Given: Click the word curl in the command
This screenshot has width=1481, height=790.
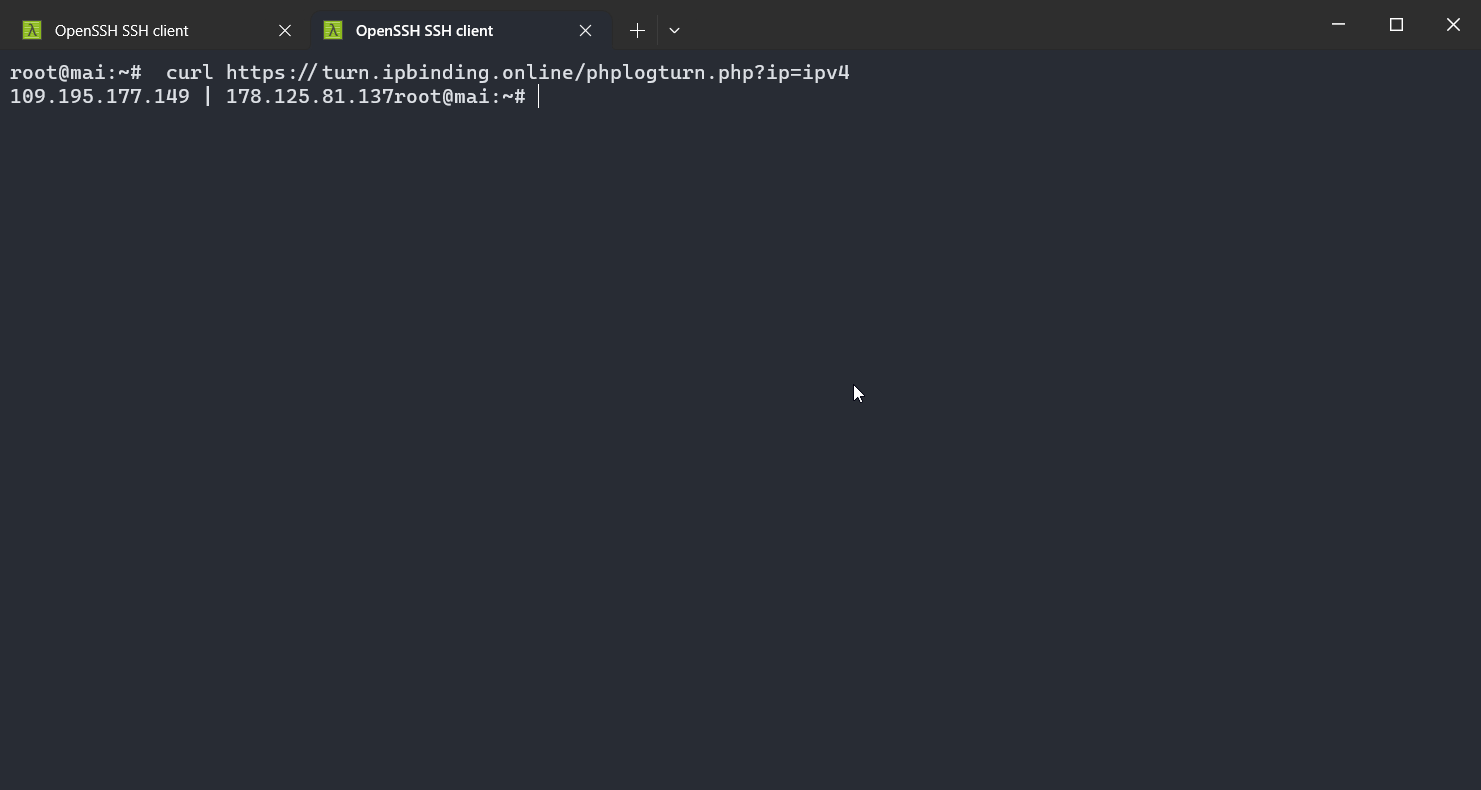Looking at the screenshot, I should [x=190, y=72].
